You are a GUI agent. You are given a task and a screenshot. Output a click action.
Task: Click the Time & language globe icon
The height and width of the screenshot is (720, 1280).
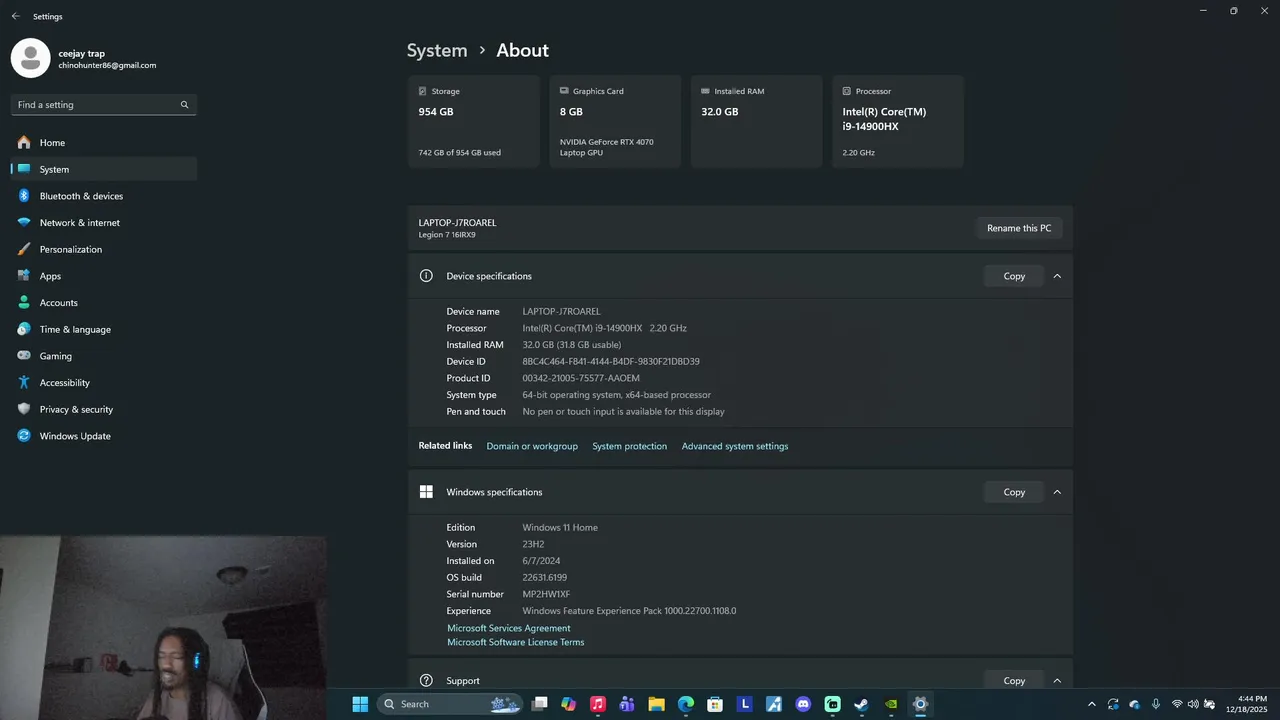(24, 329)
